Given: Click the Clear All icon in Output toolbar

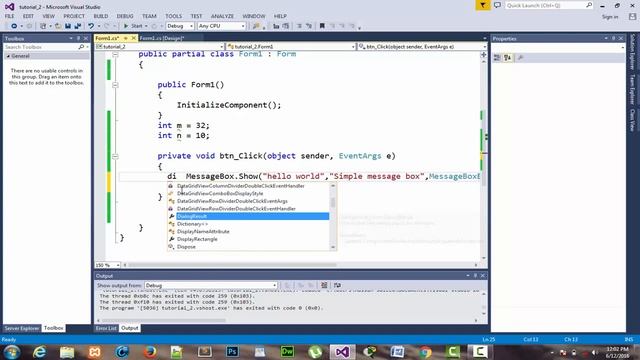Looking at the screenshot, I should pos(324,285).
